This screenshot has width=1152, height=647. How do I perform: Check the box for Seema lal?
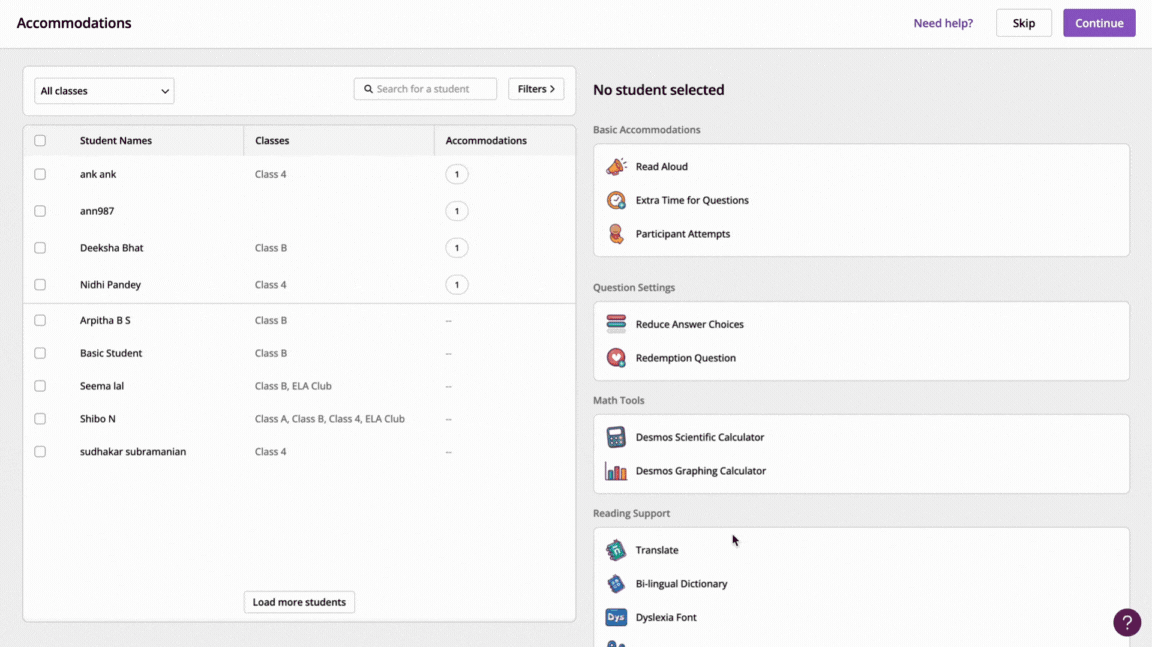[40, 386]
